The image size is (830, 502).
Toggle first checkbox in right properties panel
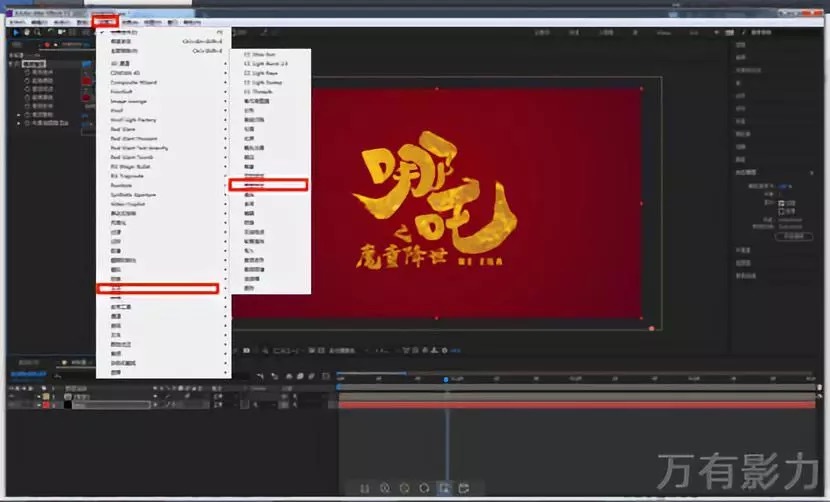[x=781, y=202]
